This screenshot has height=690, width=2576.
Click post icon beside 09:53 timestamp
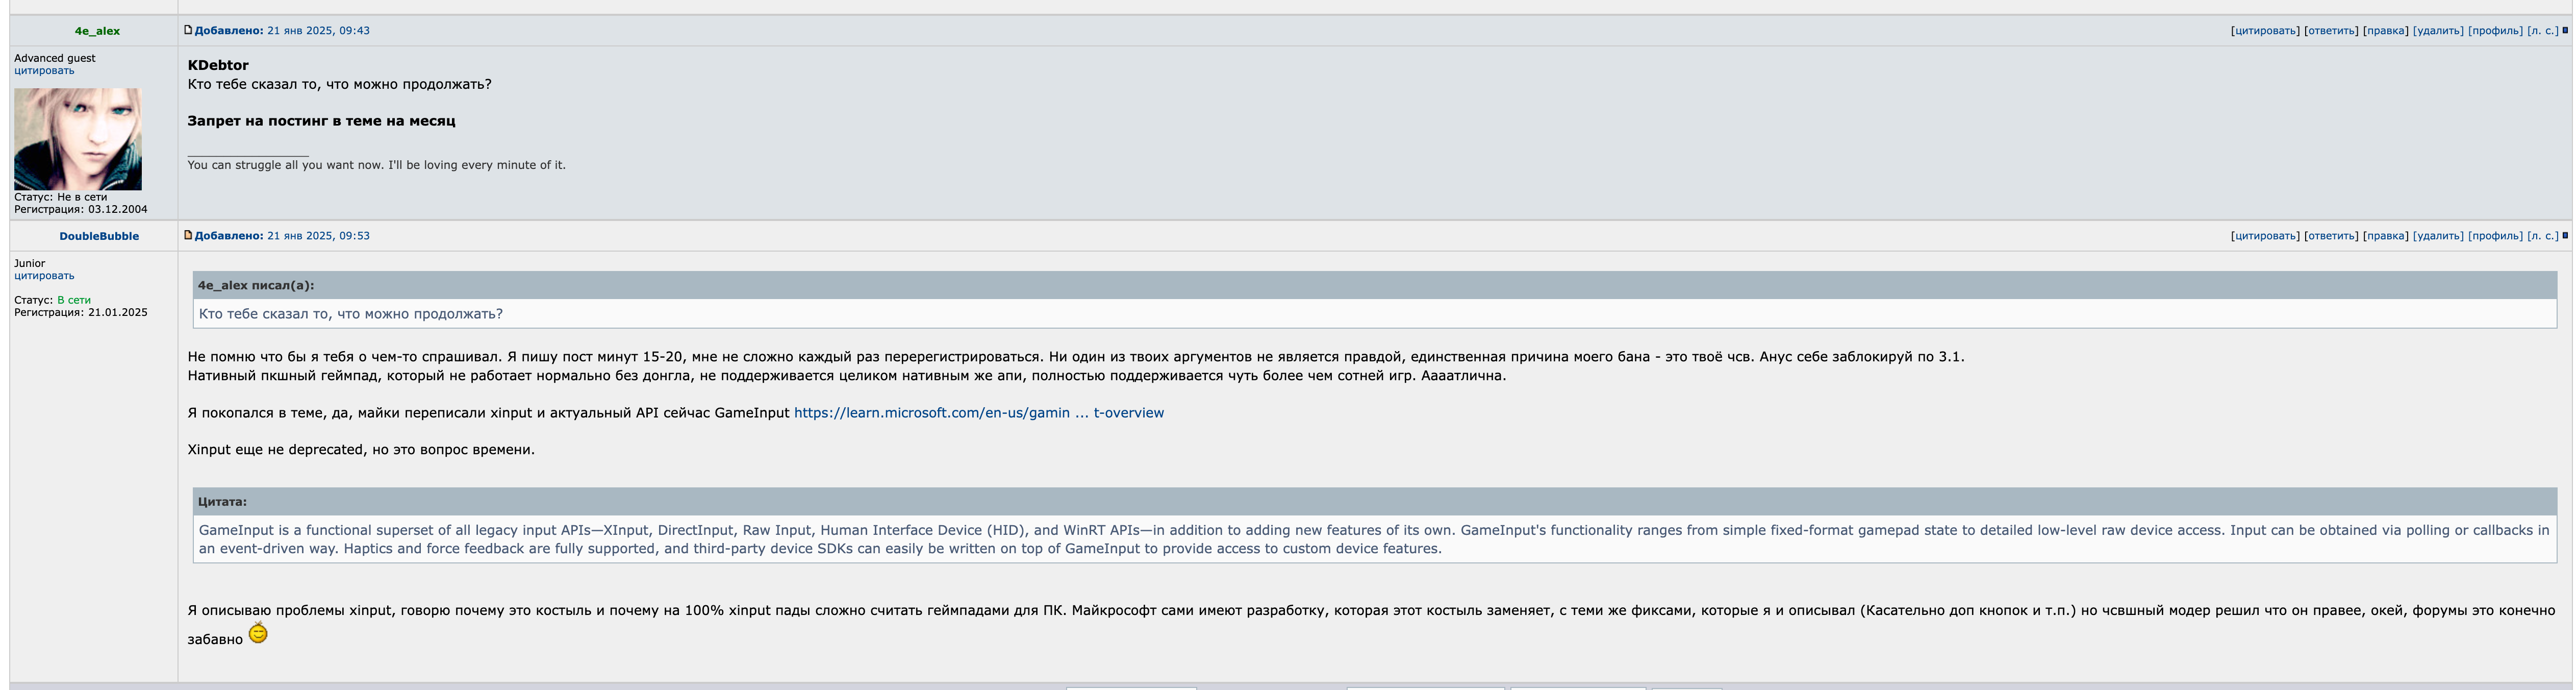(187, 235)
